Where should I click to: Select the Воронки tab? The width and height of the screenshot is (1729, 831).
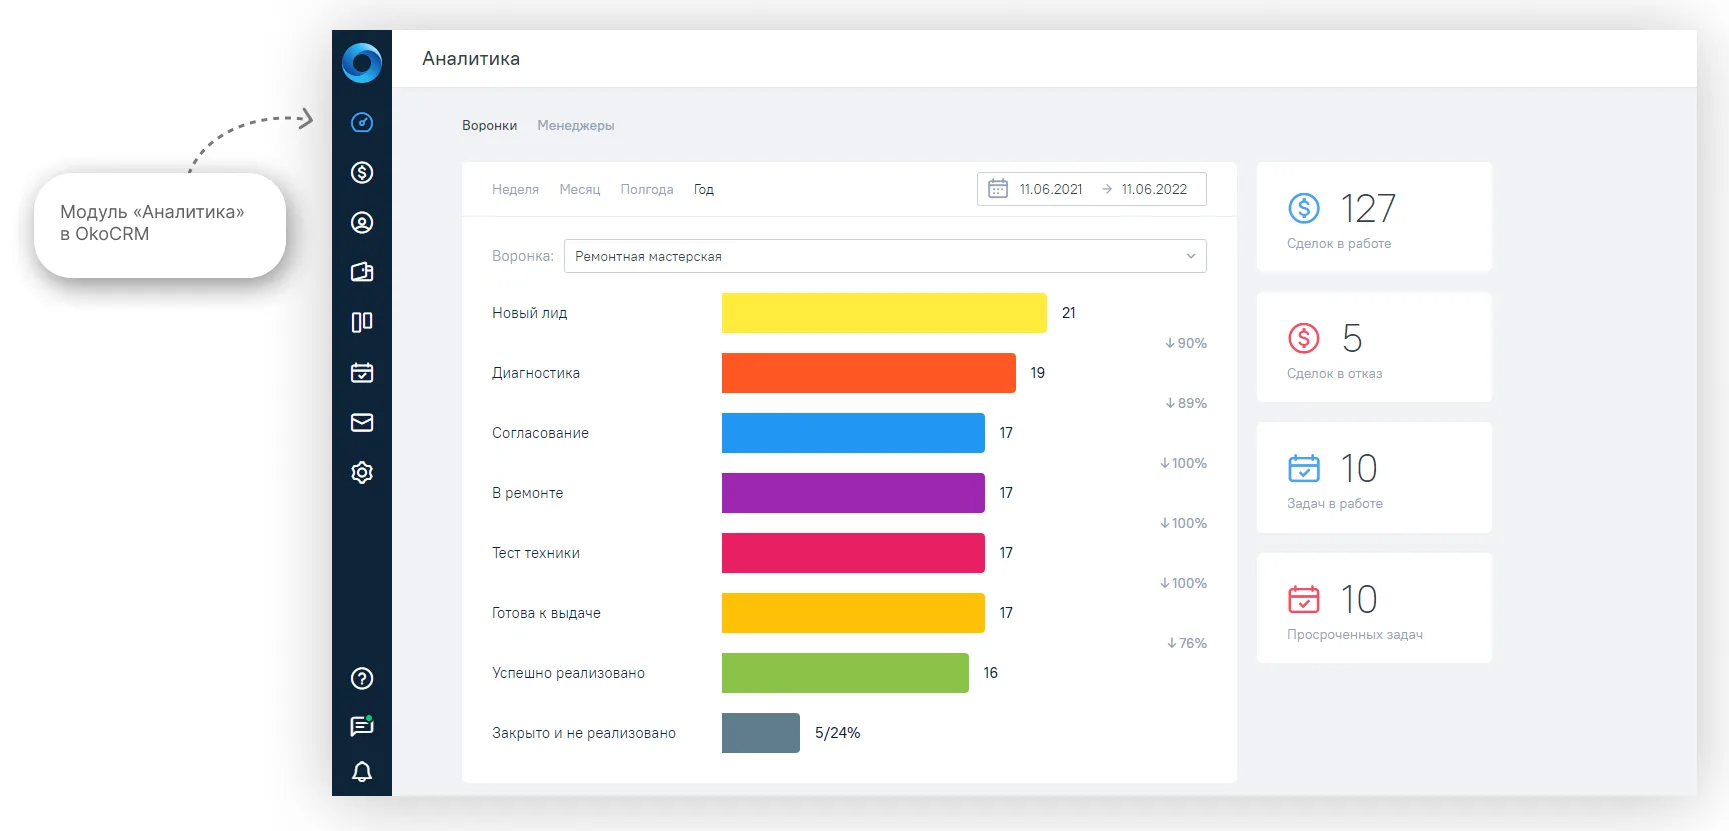point(489,125)
